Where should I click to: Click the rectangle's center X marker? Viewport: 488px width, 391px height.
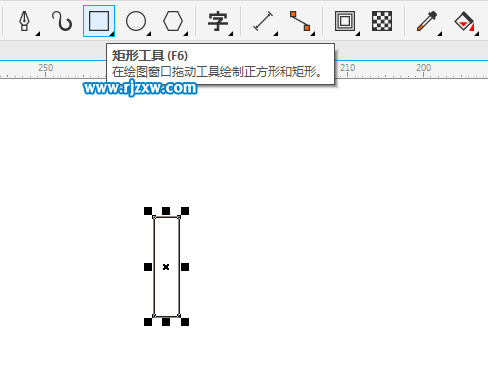[x=166, y=267]
